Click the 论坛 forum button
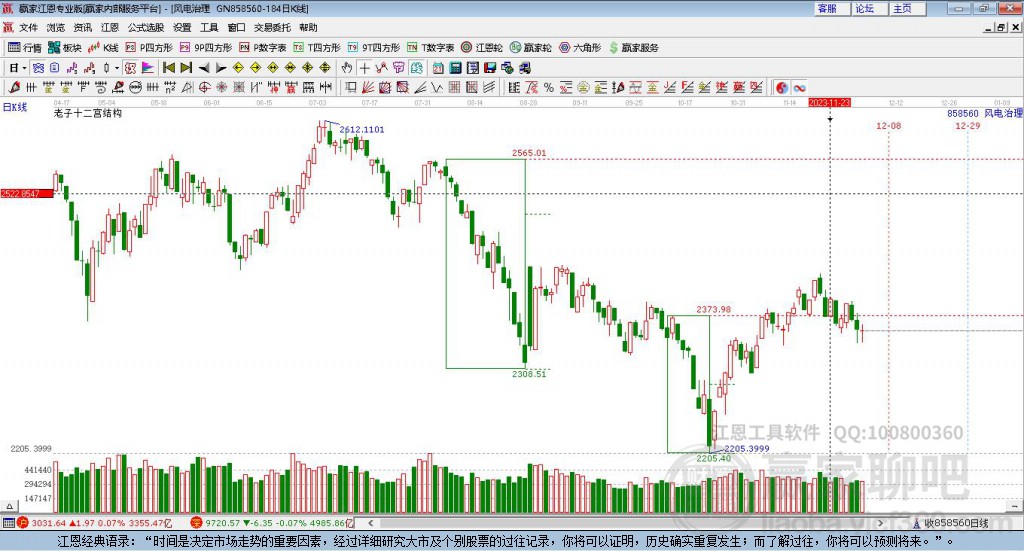The height and width of the screenshot is (551, 1024). point(870,8)
